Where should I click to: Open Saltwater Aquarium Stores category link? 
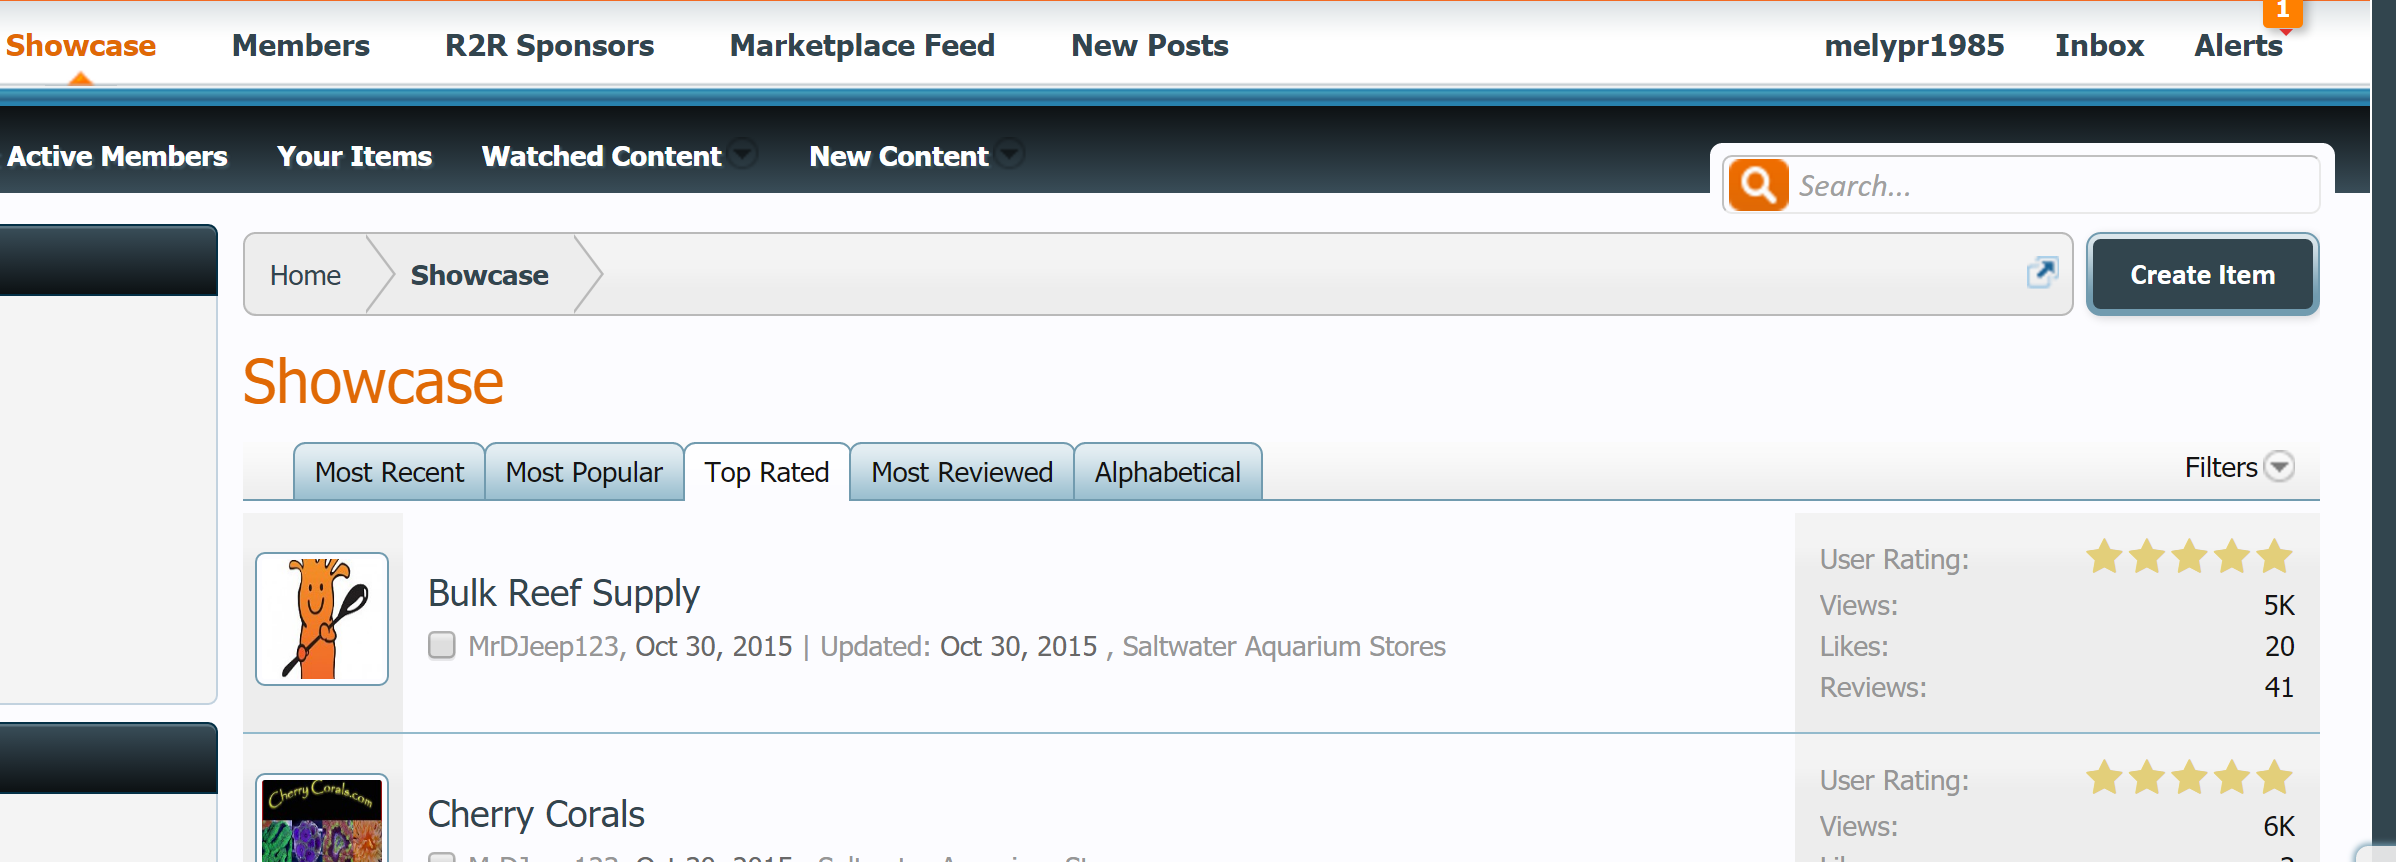[x=1284, y=646]
